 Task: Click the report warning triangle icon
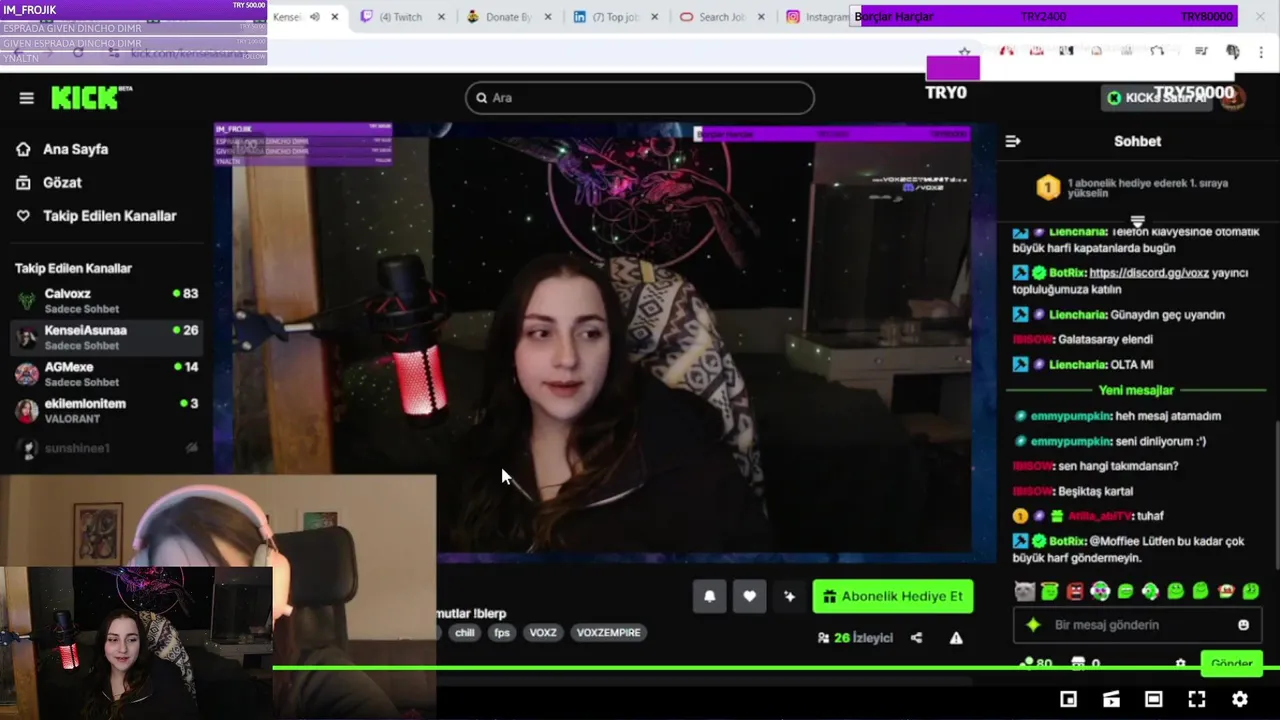pyautogui.click(x=956, y=638)
